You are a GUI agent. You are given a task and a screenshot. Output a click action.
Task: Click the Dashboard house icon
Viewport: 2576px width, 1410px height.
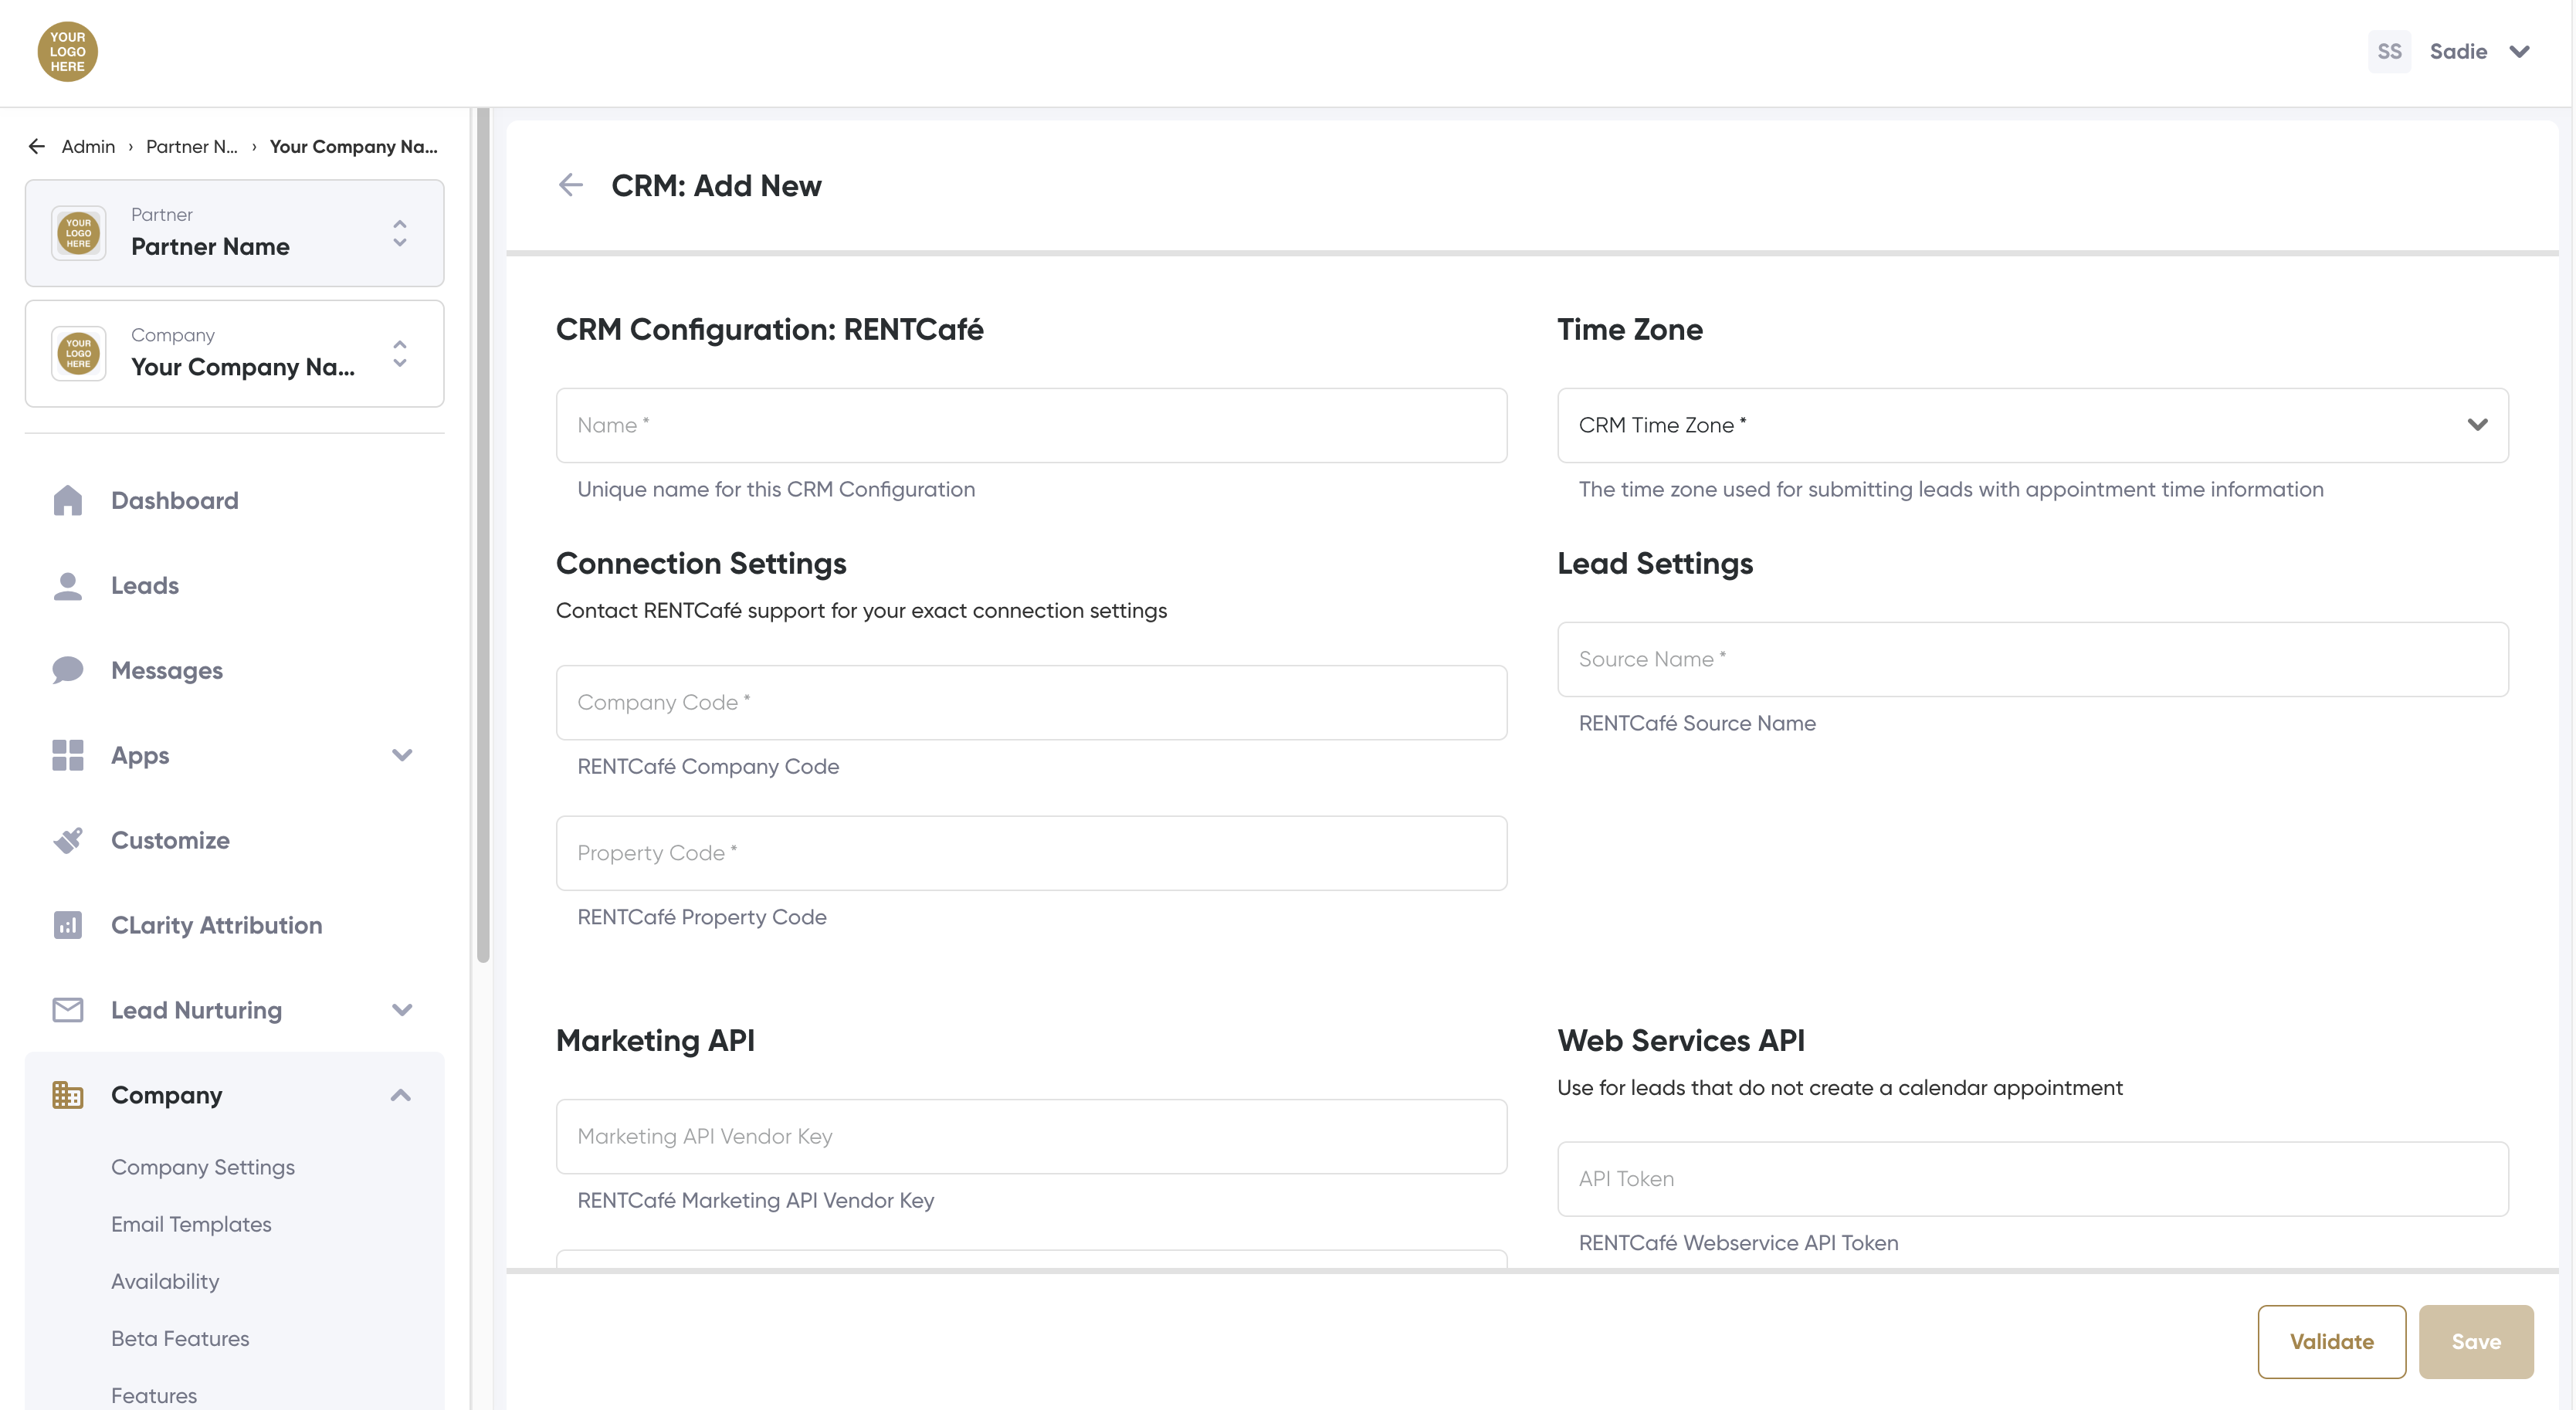[67, 500]
